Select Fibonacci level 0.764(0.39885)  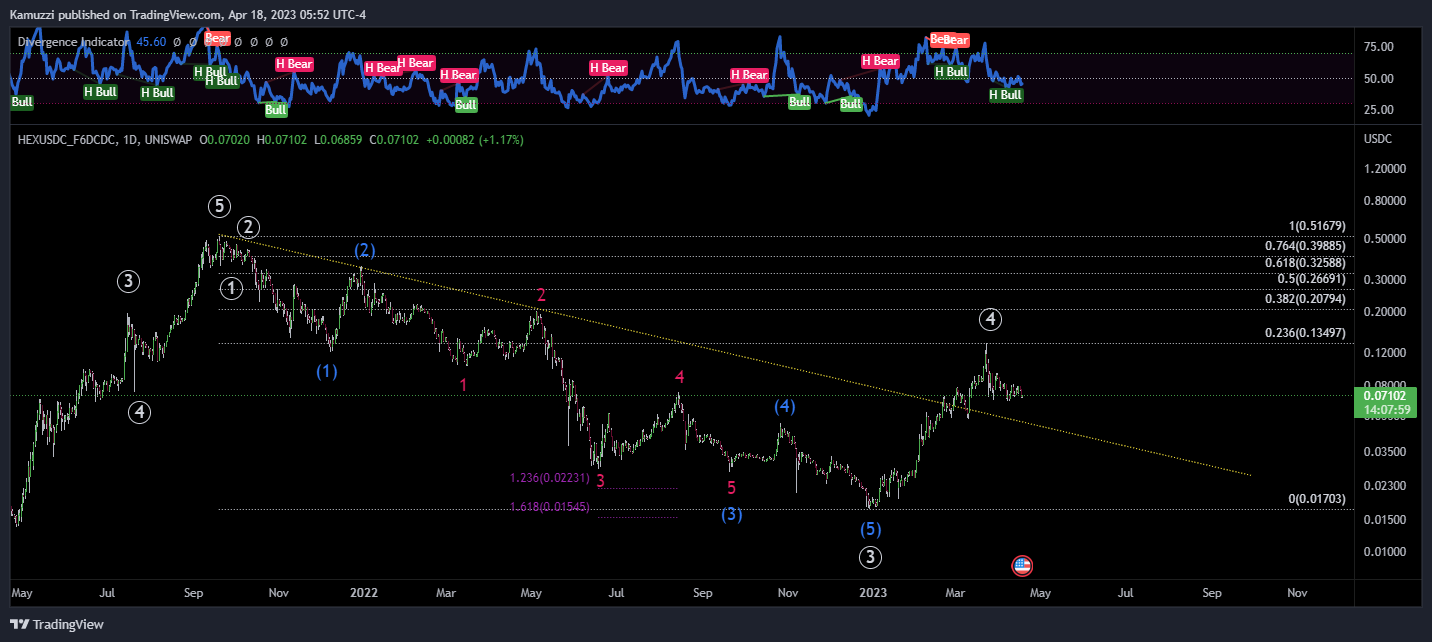coord(1305,246)
